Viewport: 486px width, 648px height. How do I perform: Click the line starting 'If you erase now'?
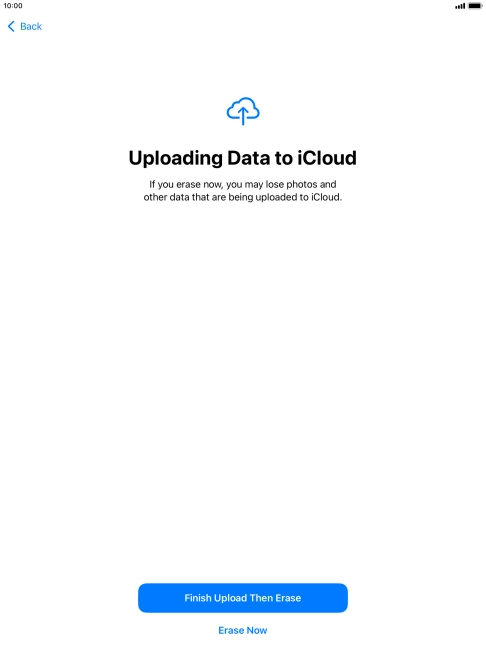coord(243,184)
